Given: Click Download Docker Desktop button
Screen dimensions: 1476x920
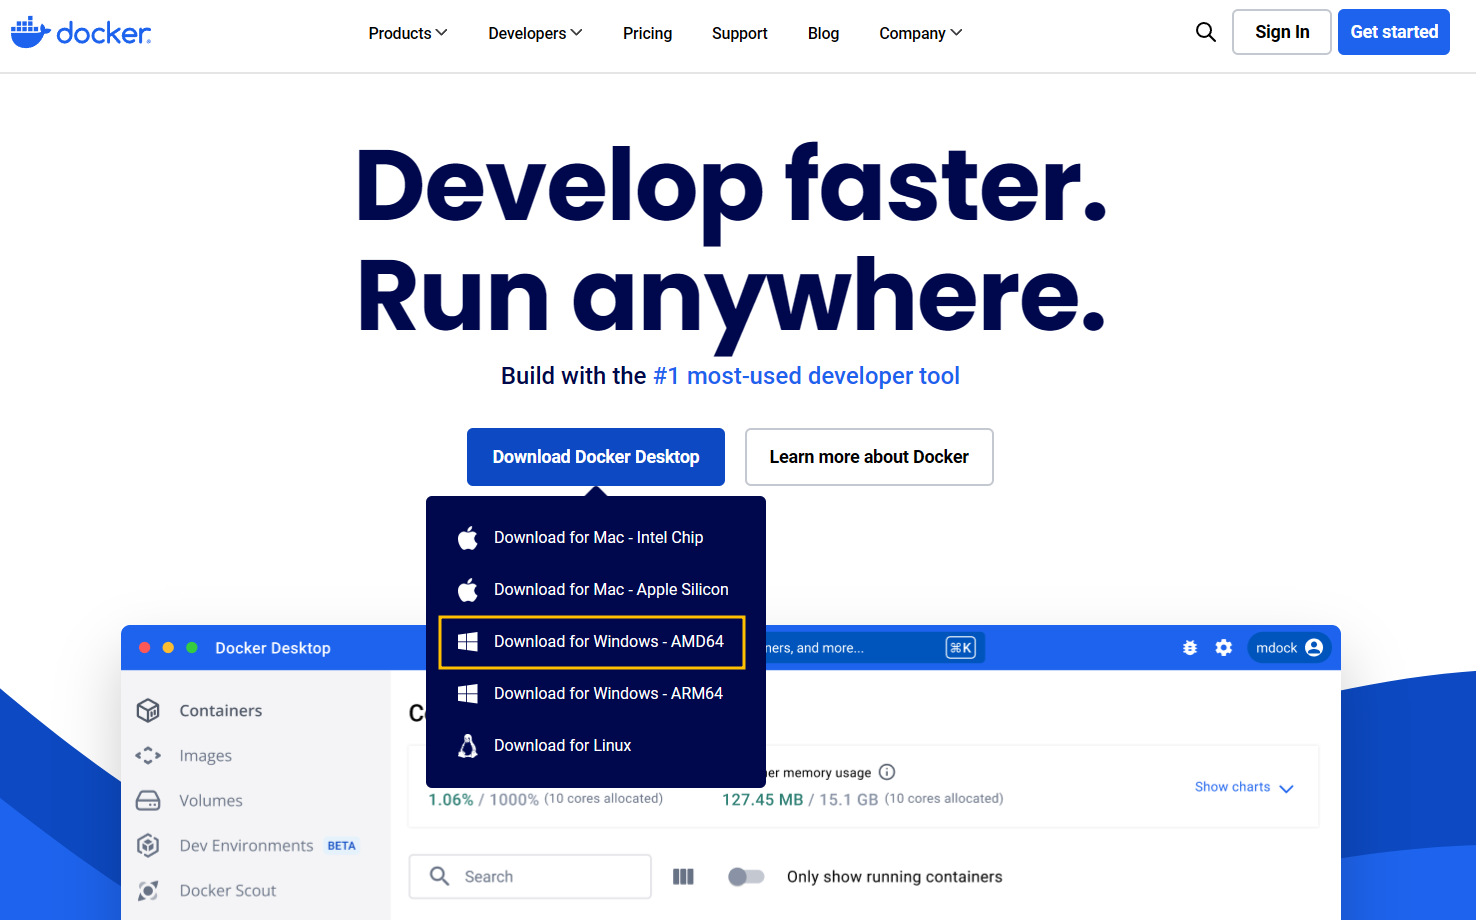Looking at the screenshot, I should pyautogui.click(x=596, y=457).
